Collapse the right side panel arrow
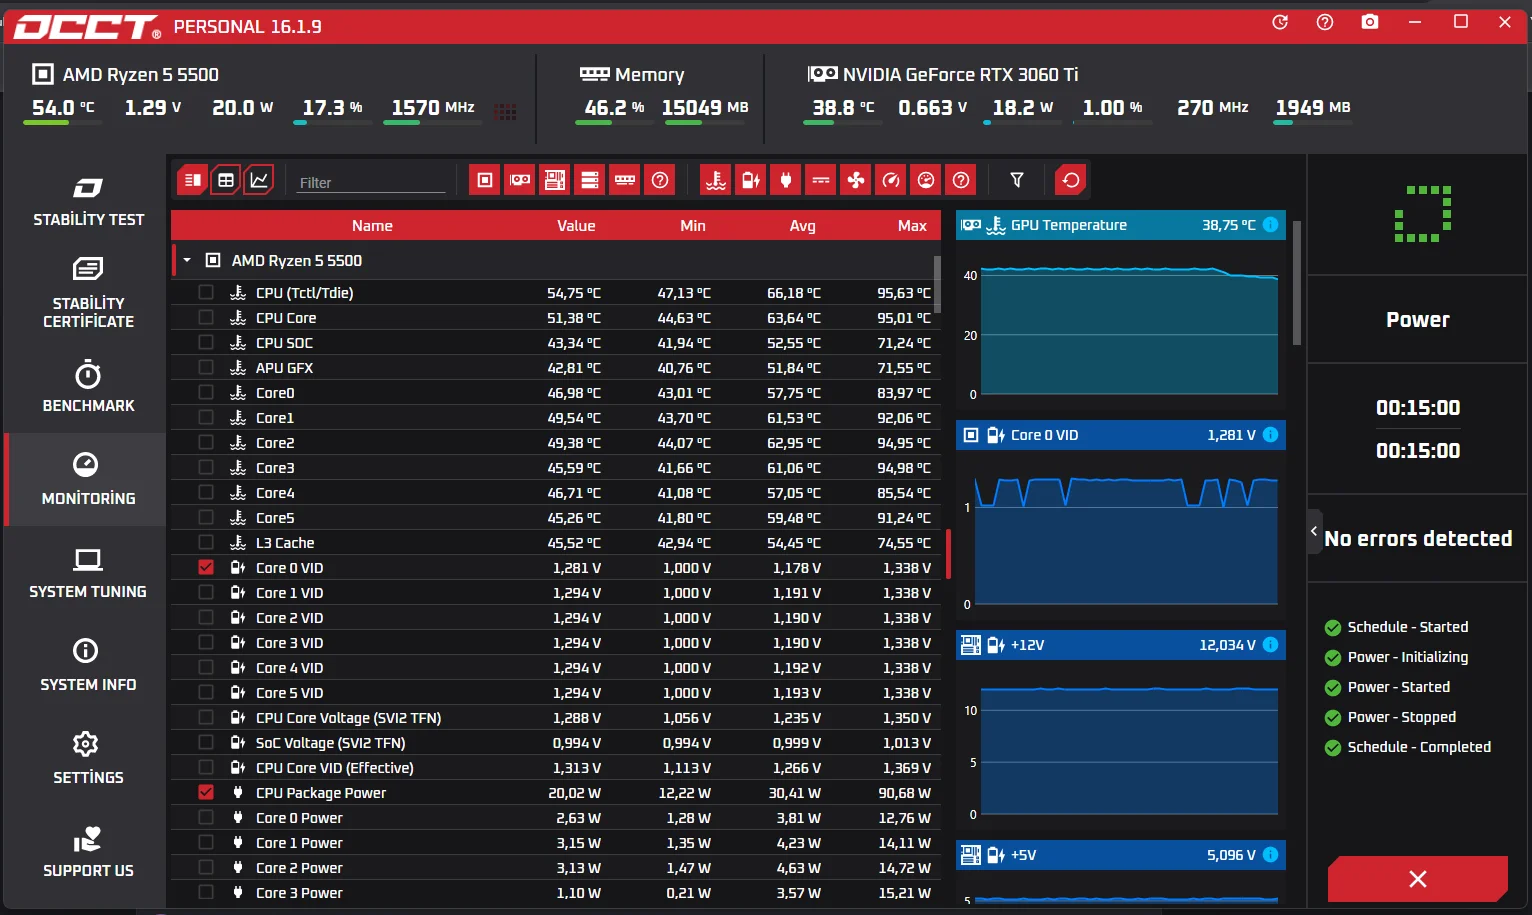The width and height of the screenshot is (1532, 915). (1314, 532)
